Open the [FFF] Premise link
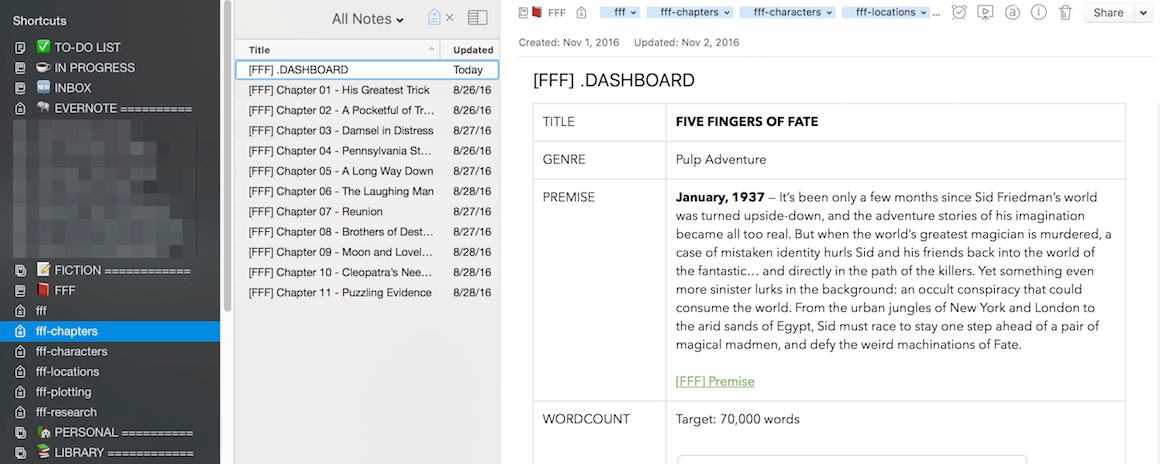 715,381
